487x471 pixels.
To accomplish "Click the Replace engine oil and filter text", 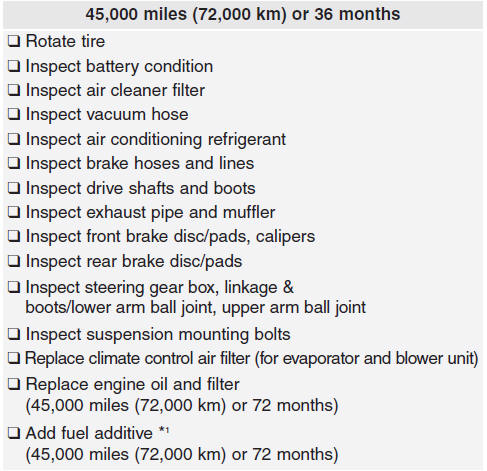I will (132, 384).
